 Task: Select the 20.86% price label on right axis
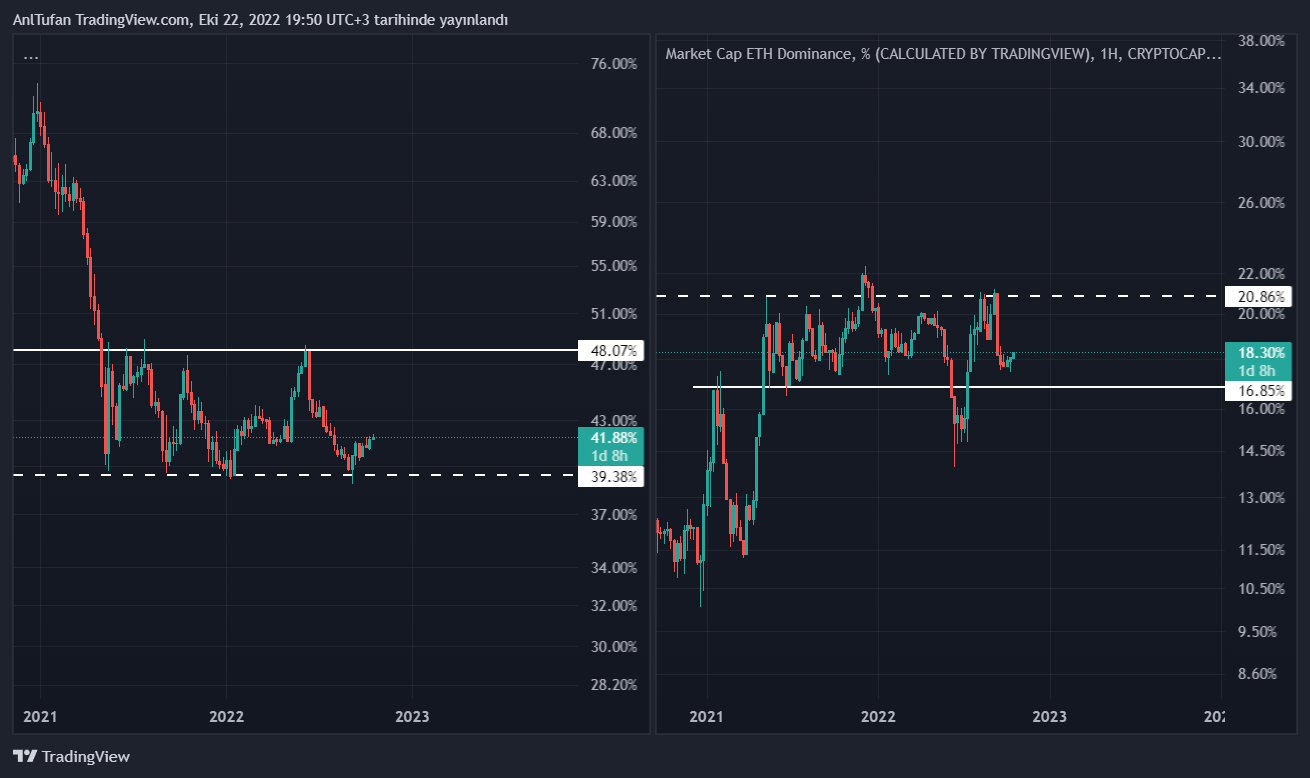pyautogui.click(x=1259, y=297)
